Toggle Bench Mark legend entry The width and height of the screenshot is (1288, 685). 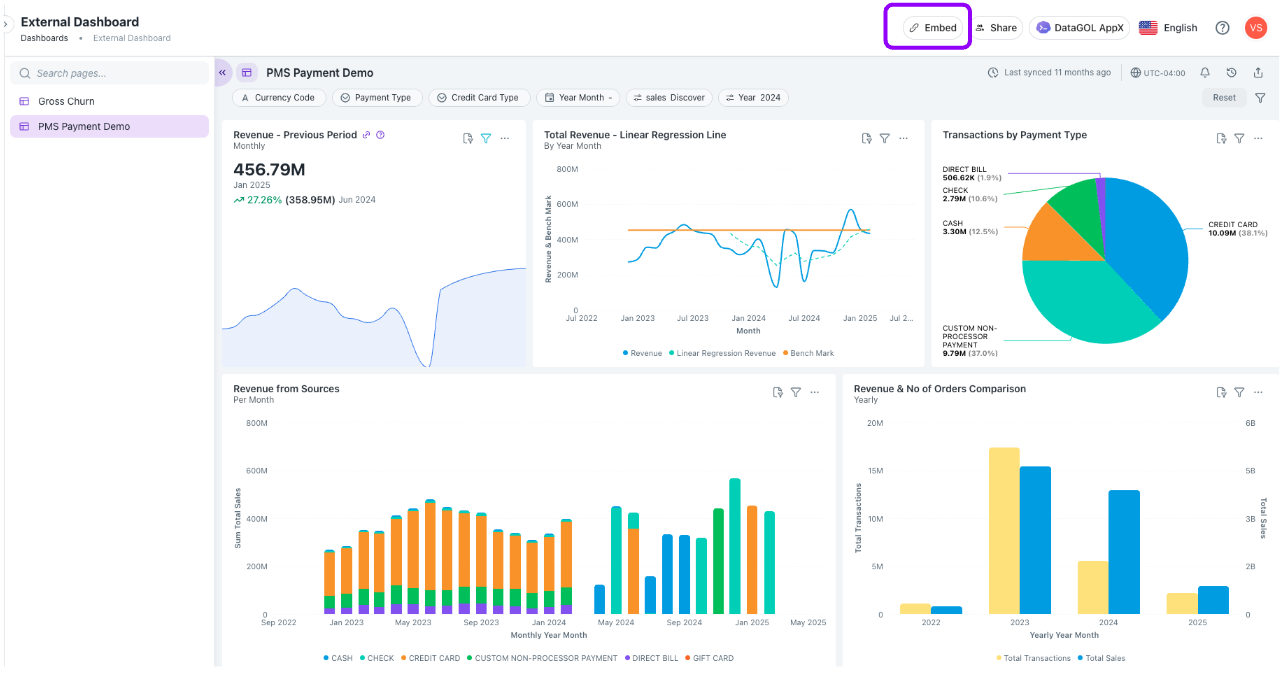point(808,353)
